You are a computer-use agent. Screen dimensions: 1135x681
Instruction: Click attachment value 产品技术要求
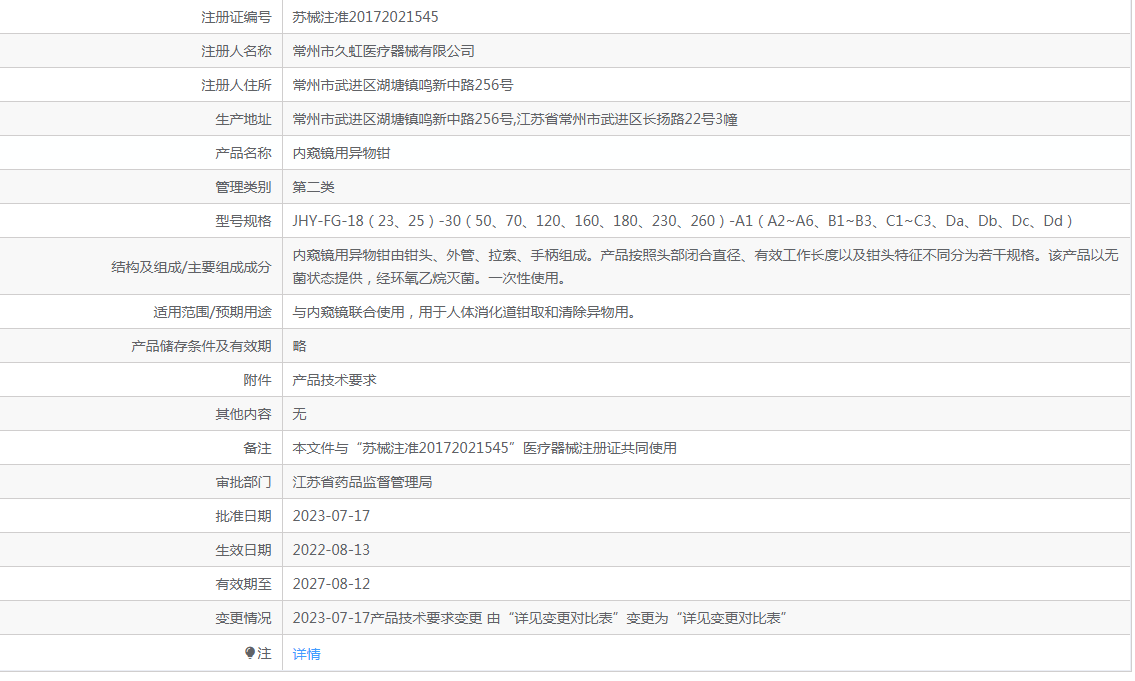pos(334,380)
